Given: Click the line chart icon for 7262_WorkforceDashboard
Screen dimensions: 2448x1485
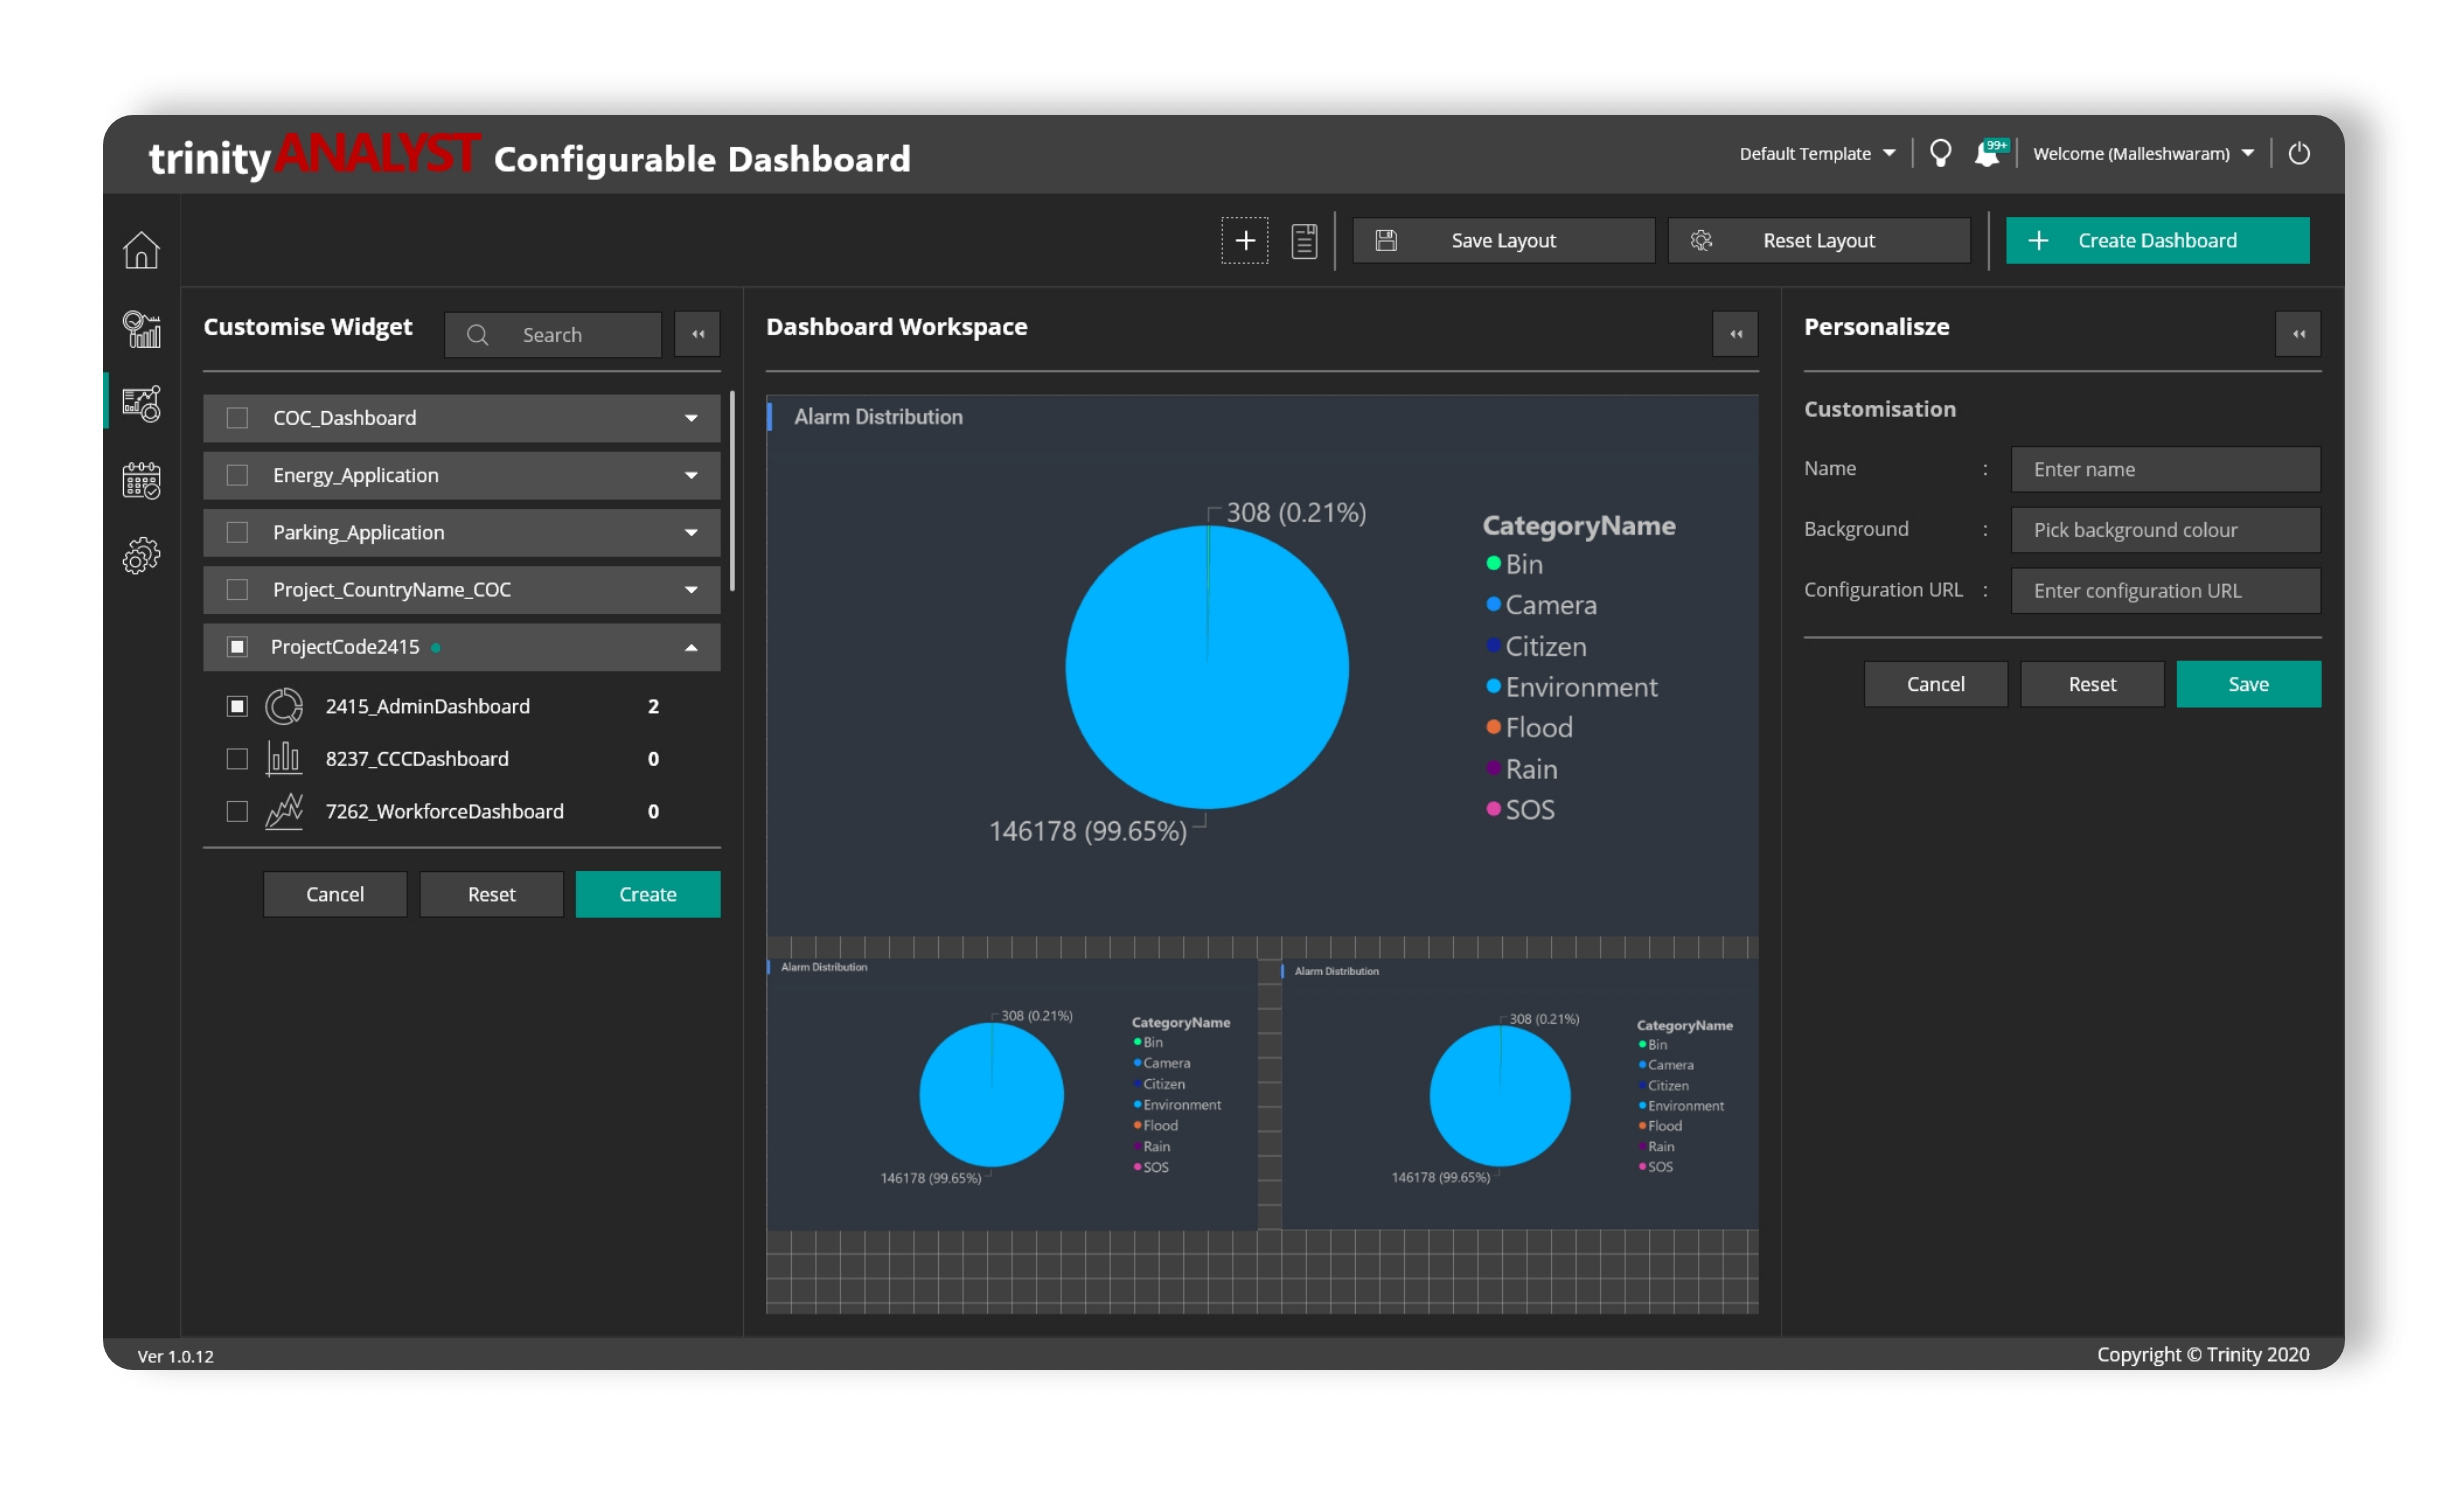Looking at the screenshot, I should (284, 811).
